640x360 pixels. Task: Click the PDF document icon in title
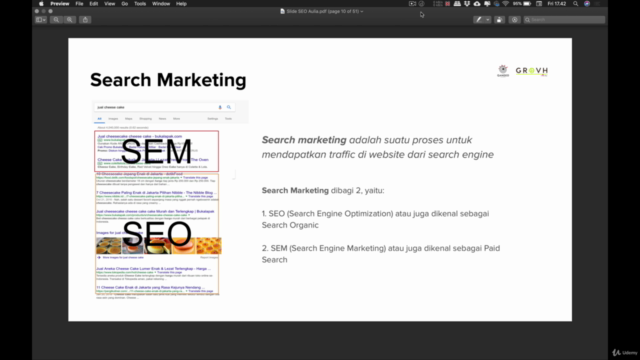click(282, 11)
